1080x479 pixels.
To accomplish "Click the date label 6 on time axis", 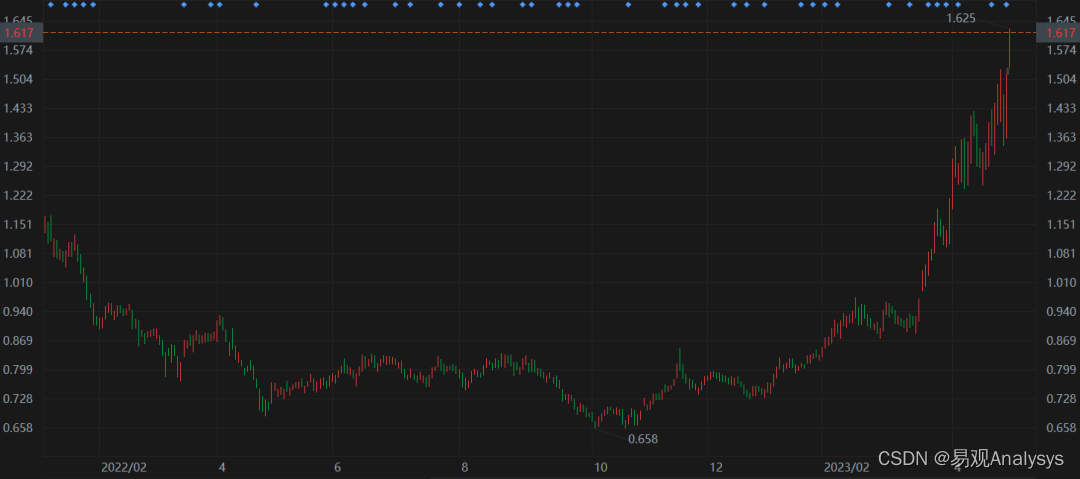I will [x=338, y=467].
